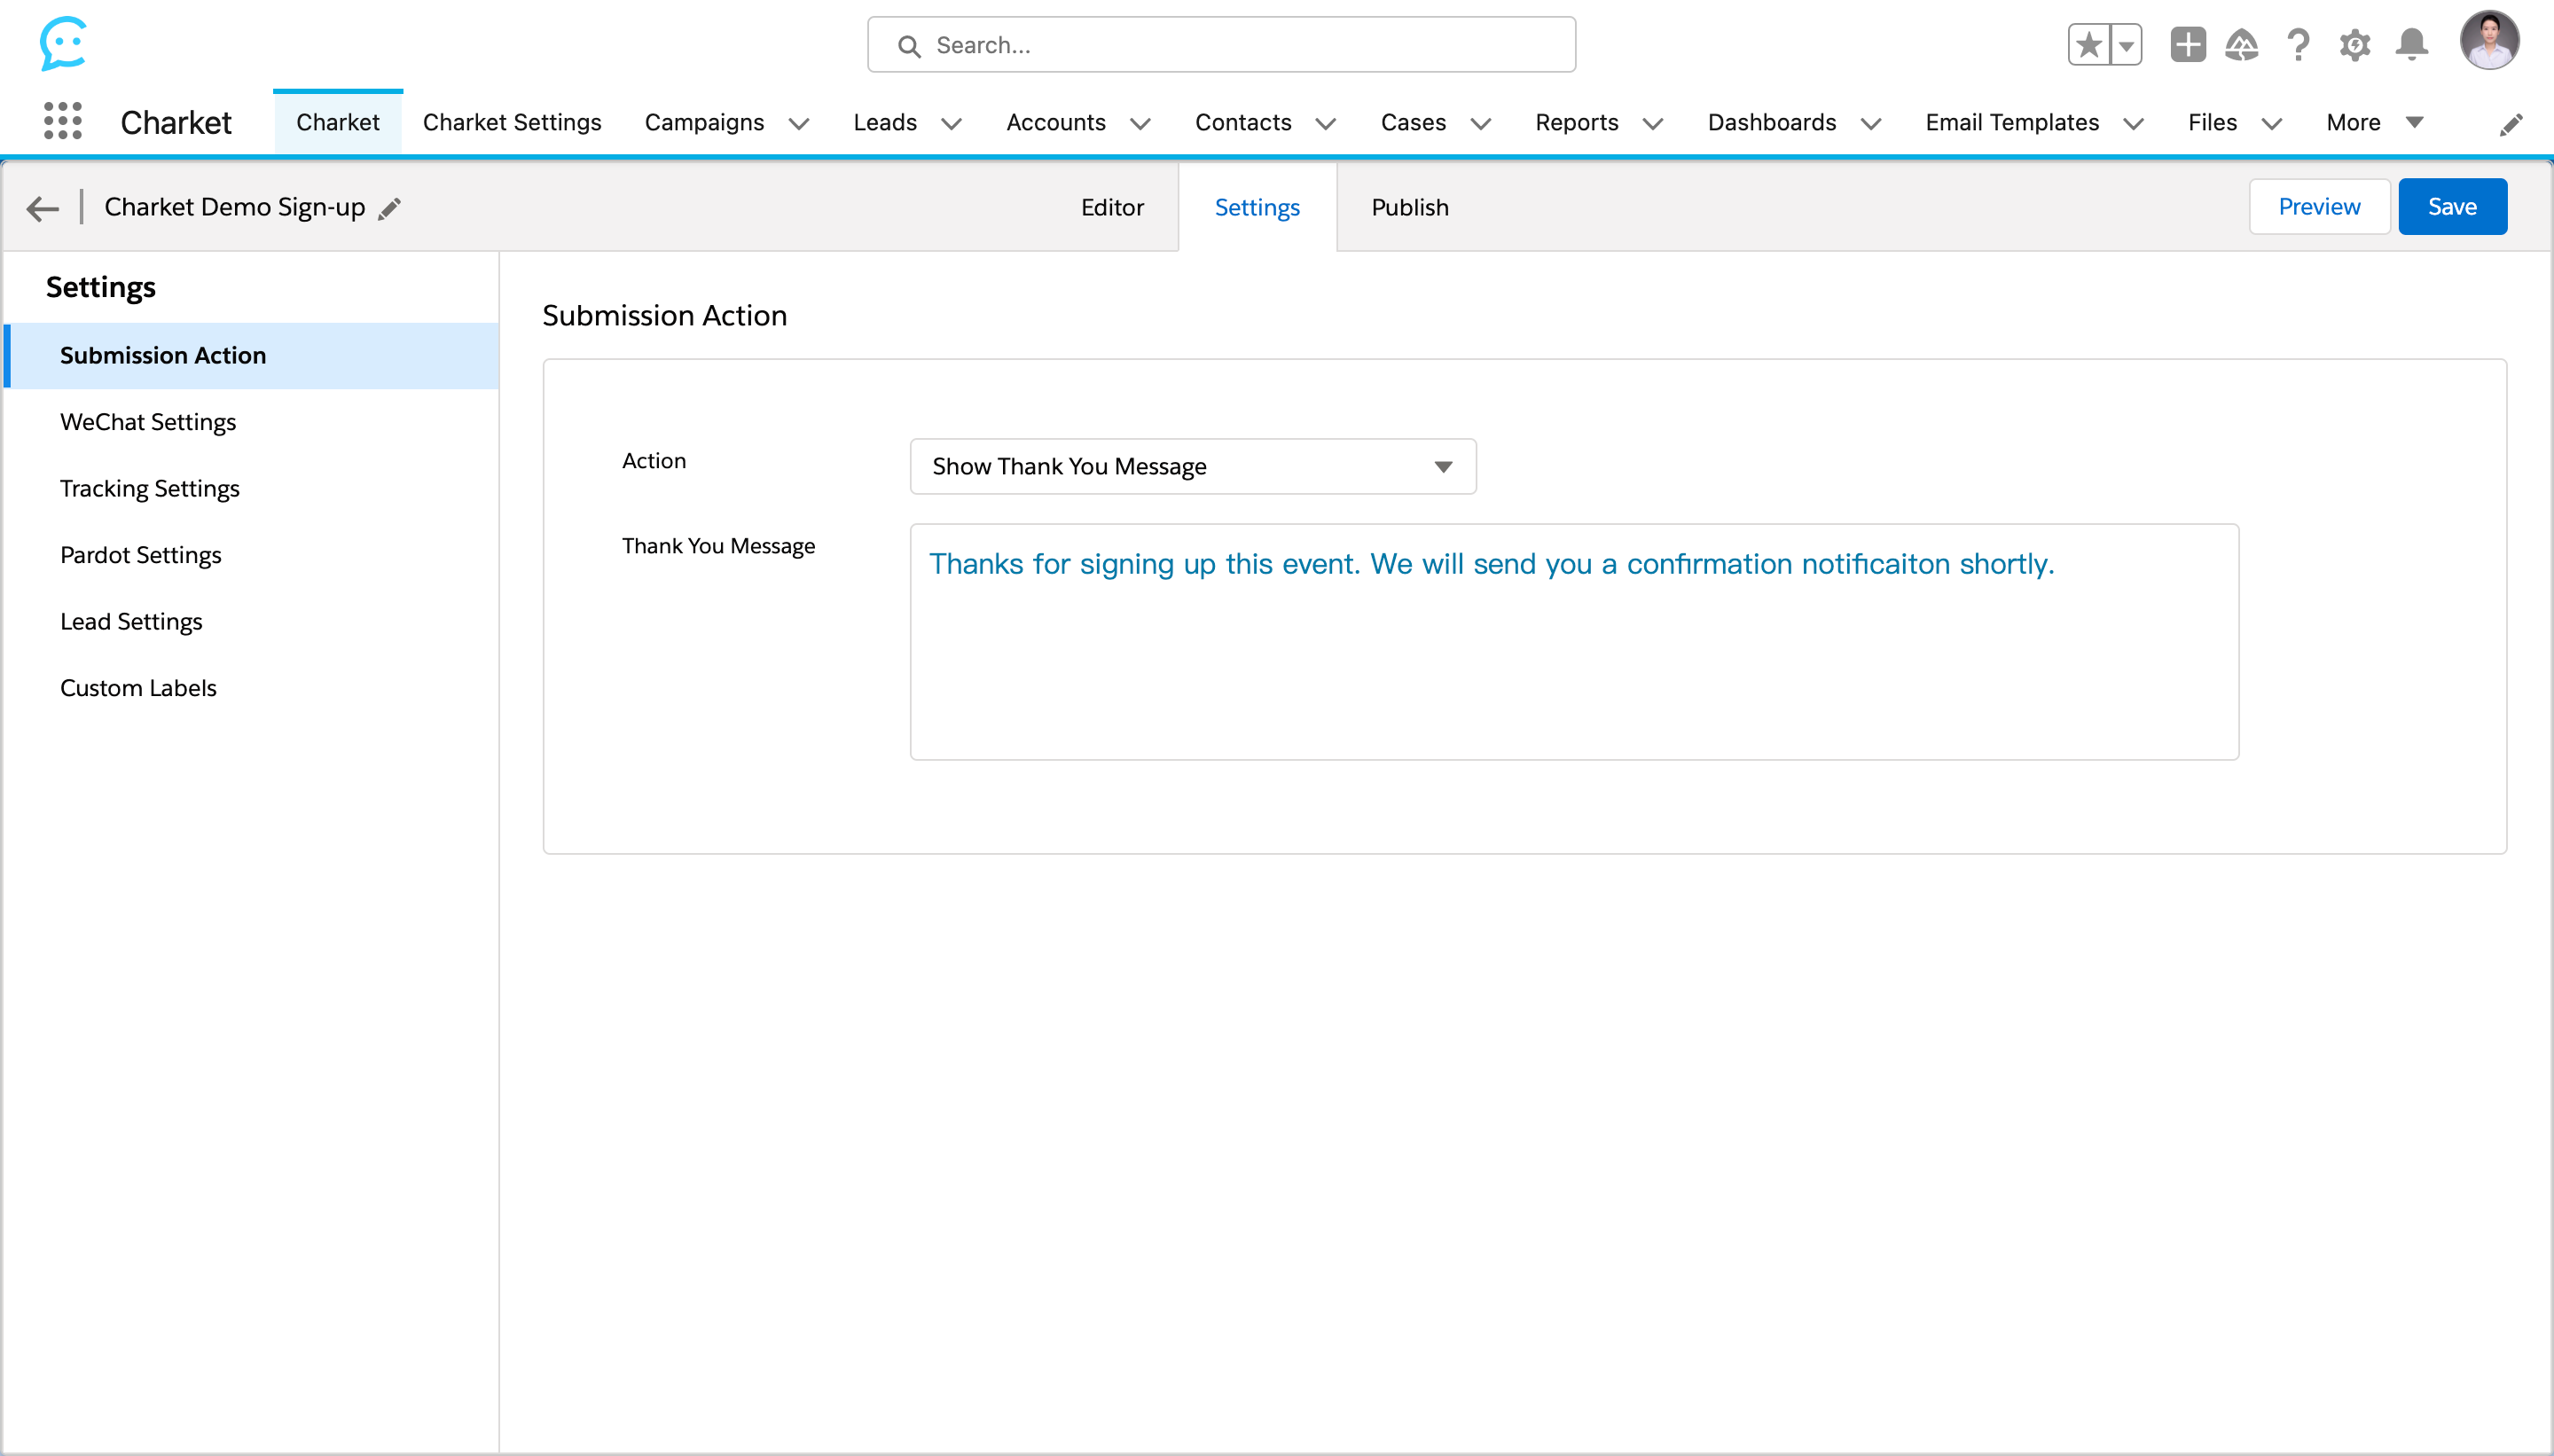Expand the Email Templates chevron menu
This screenshot has width=2554, height=1456.
point(2133,124)
